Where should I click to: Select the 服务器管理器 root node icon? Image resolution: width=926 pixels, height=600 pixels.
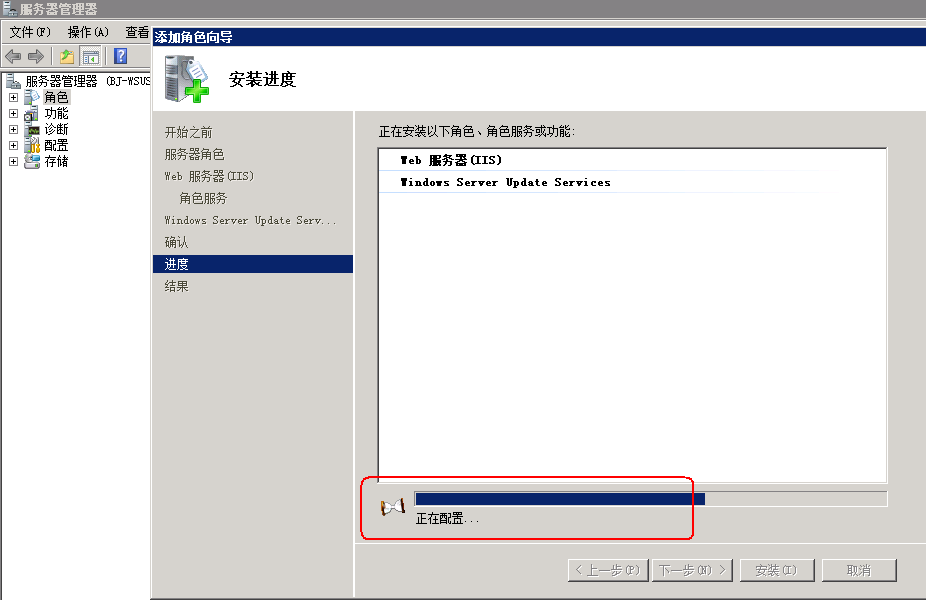[x=14, y=81]
